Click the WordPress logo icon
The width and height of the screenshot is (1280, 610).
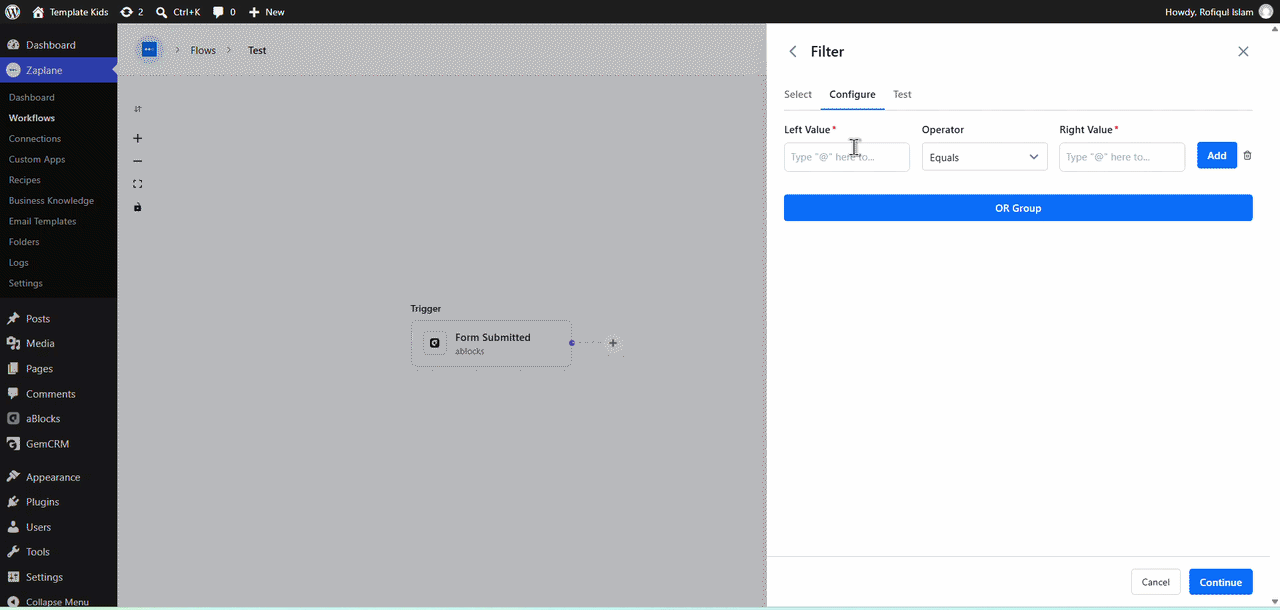pyautogui.click(x=13, y=12)
